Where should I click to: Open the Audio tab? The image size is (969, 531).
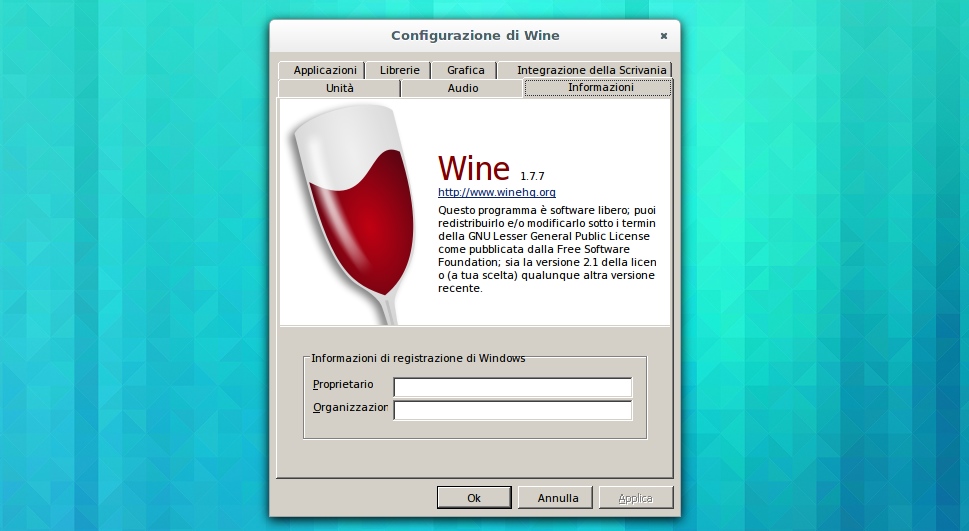pyautogui.click(x=462, y=88)
